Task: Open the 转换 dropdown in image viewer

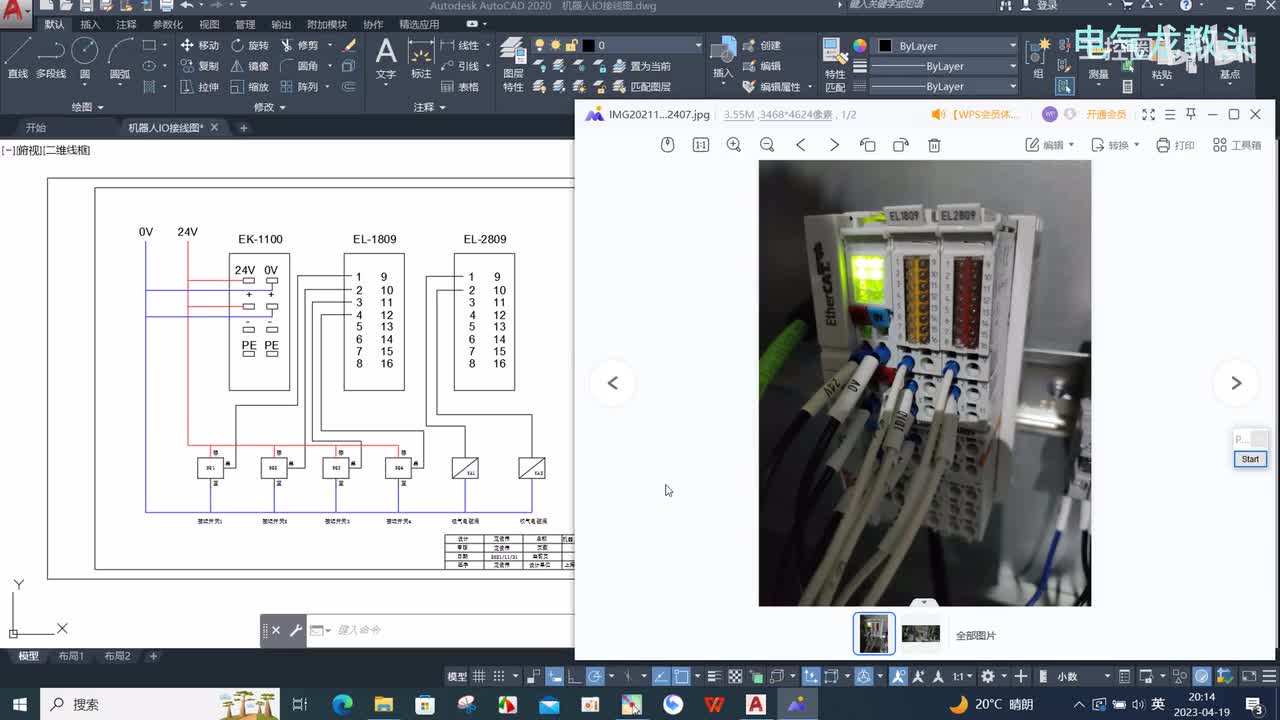Action: (1115, 145)
